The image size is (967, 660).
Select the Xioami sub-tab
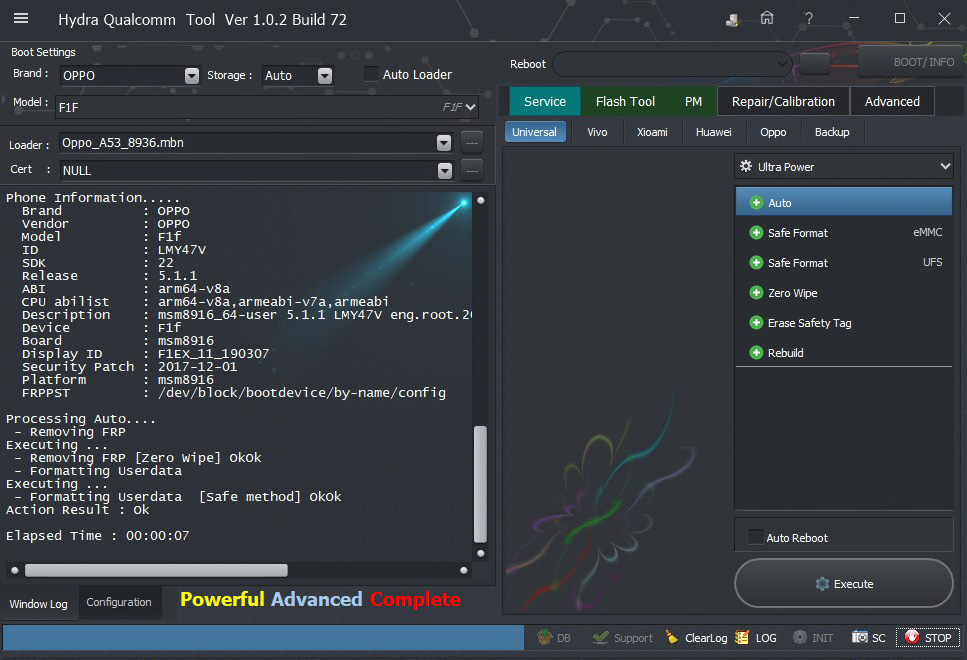tap(652, 132)
